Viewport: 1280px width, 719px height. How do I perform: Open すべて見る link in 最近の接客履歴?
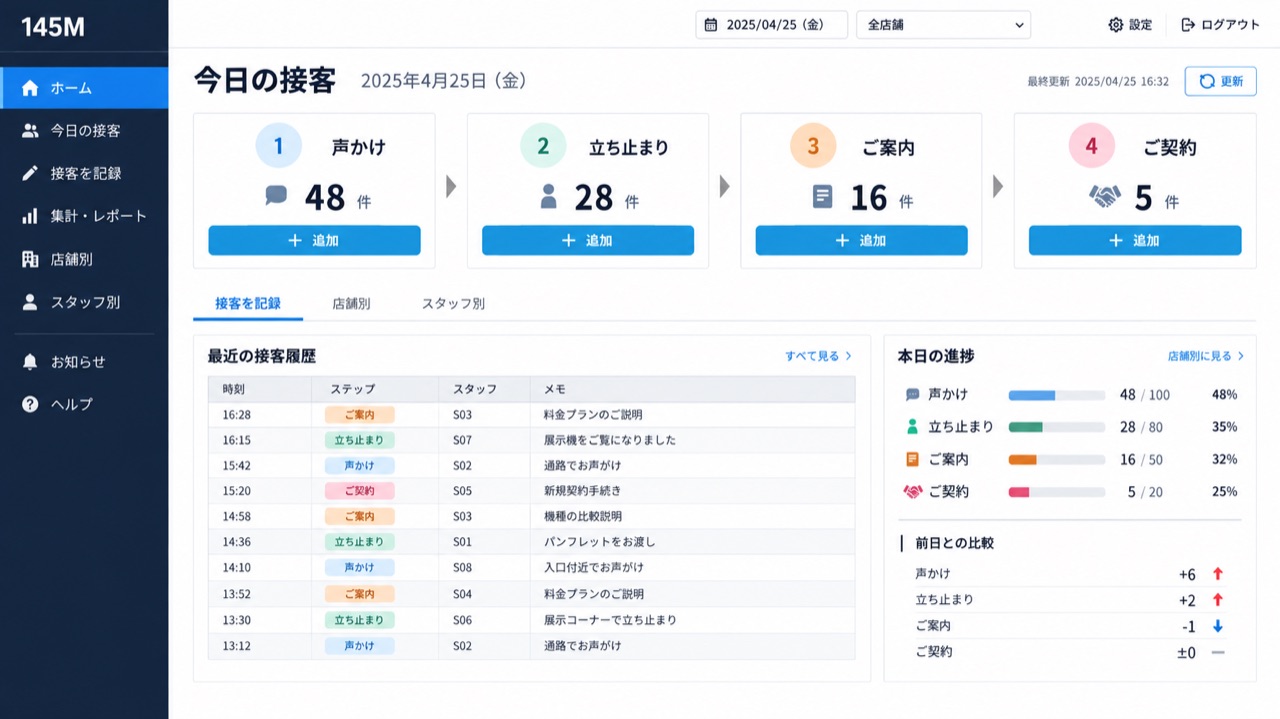818,356
